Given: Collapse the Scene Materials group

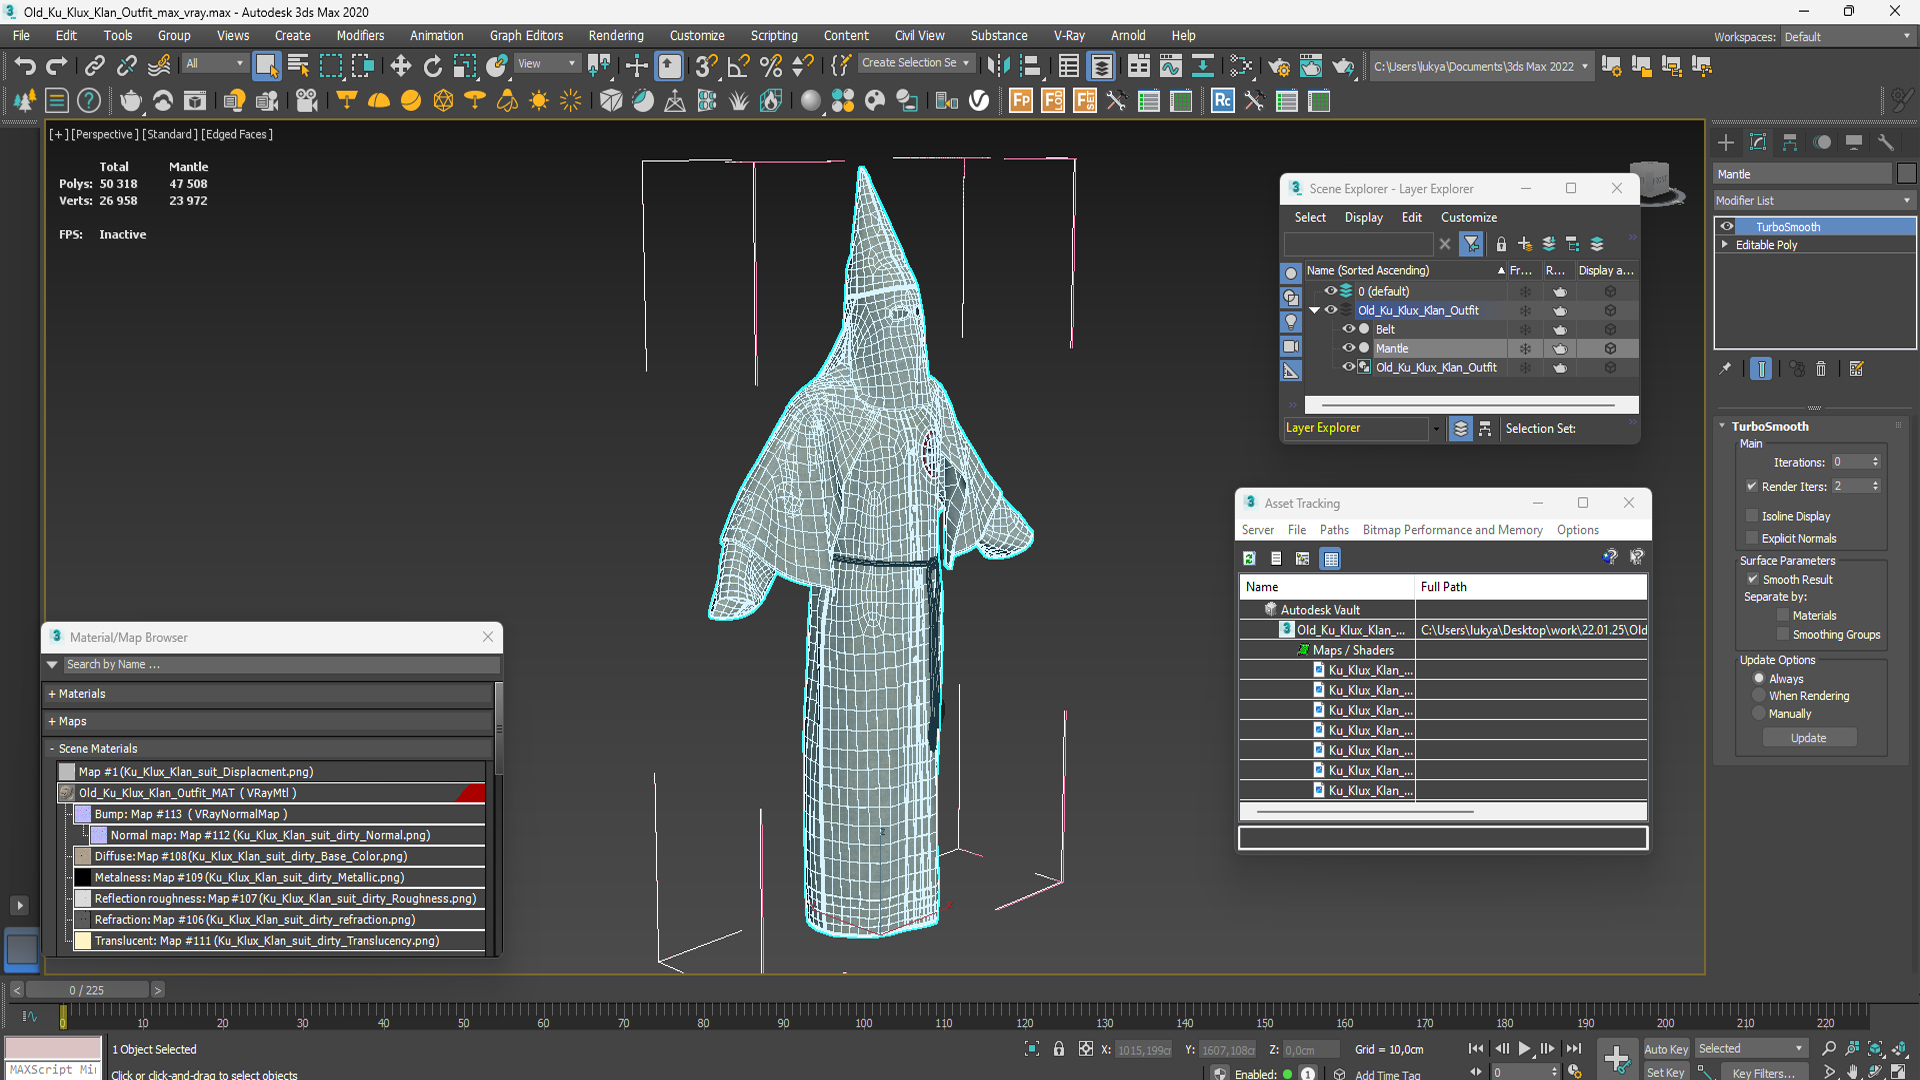Looking at the screenshot, I should (52, 748).
